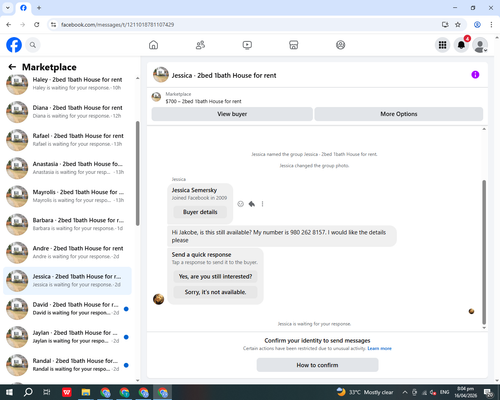Open Andre's 2bed 1bath conversation

tap(67, 252)
